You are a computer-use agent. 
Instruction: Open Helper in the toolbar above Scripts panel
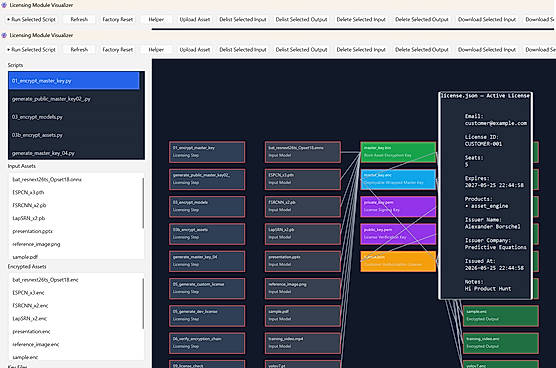point(156,50)
